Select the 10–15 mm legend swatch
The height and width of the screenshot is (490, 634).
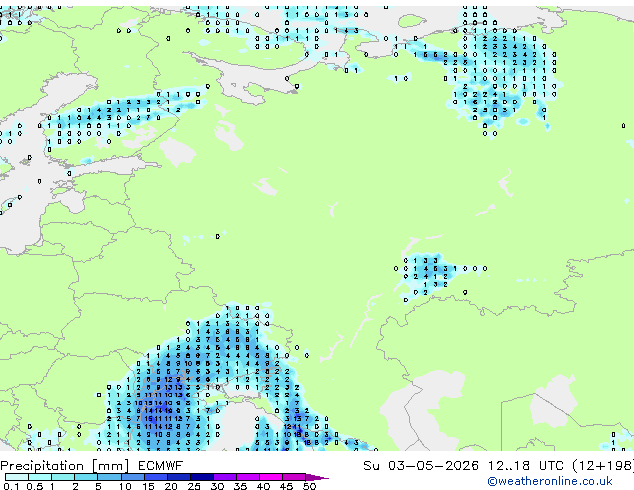pyautogui.click(x=132, y=477)
